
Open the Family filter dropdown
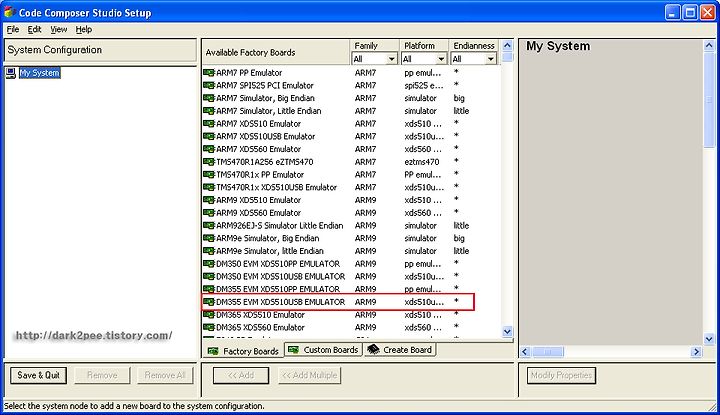[x=392, y=59]
